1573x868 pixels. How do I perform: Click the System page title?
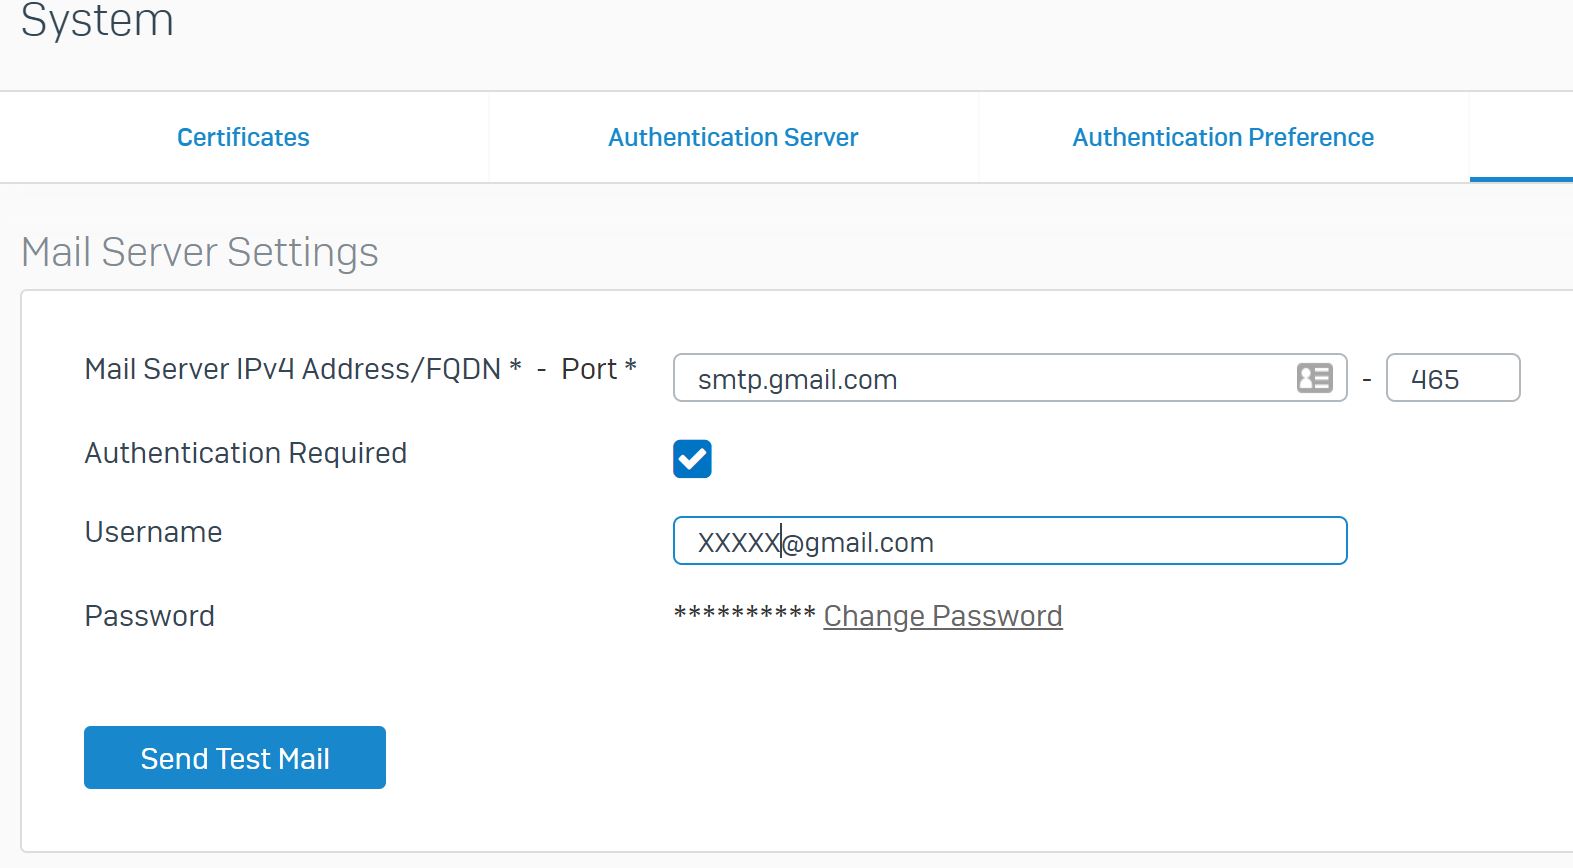coord(97,20)
